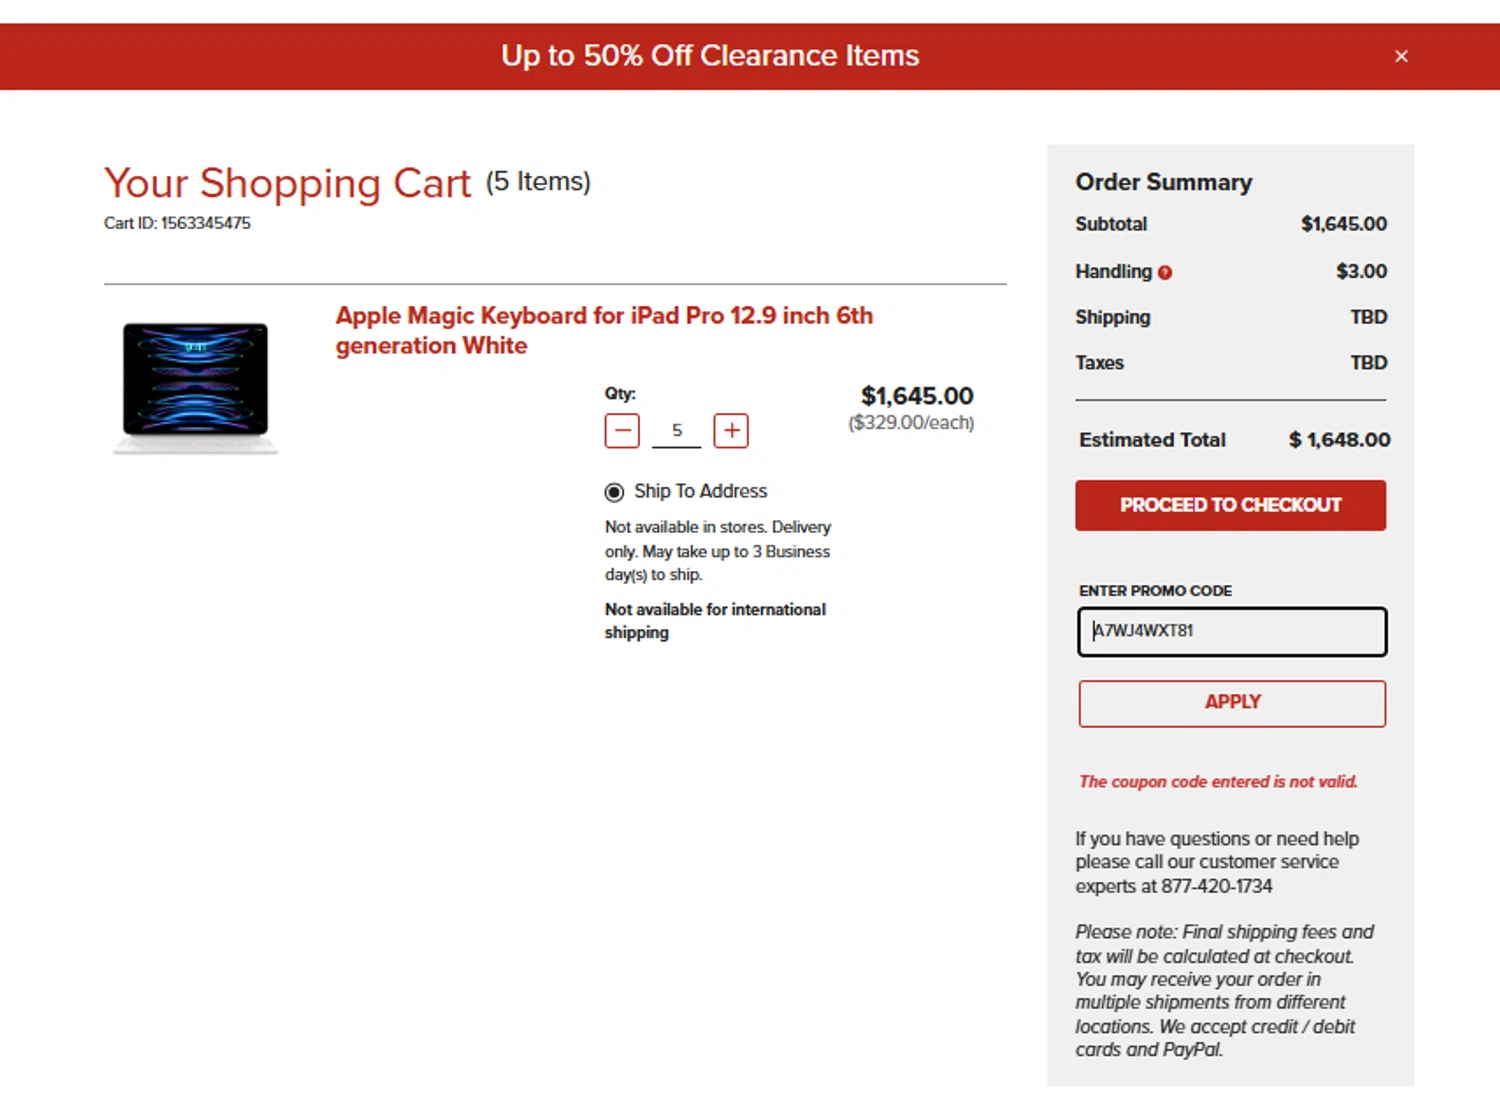Decrease quantity with the minus icon
Viewport: 1500px width, 1105px height.
point(622,431)
